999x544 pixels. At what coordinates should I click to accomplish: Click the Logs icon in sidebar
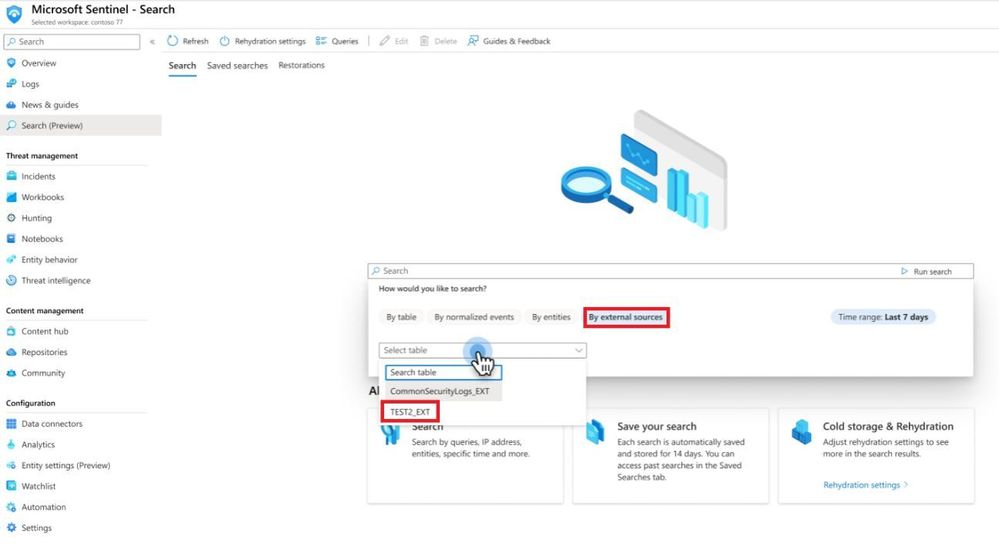(11, 83)
